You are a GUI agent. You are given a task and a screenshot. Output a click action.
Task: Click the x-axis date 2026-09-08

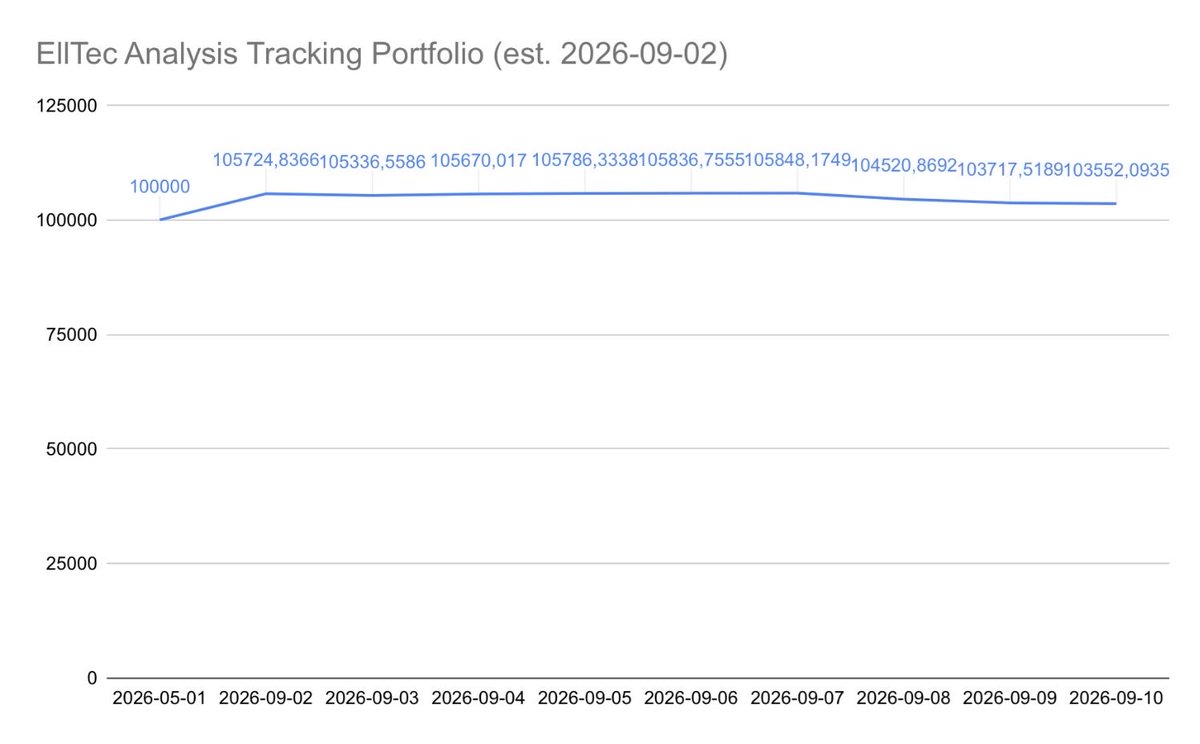click(903, 699)
